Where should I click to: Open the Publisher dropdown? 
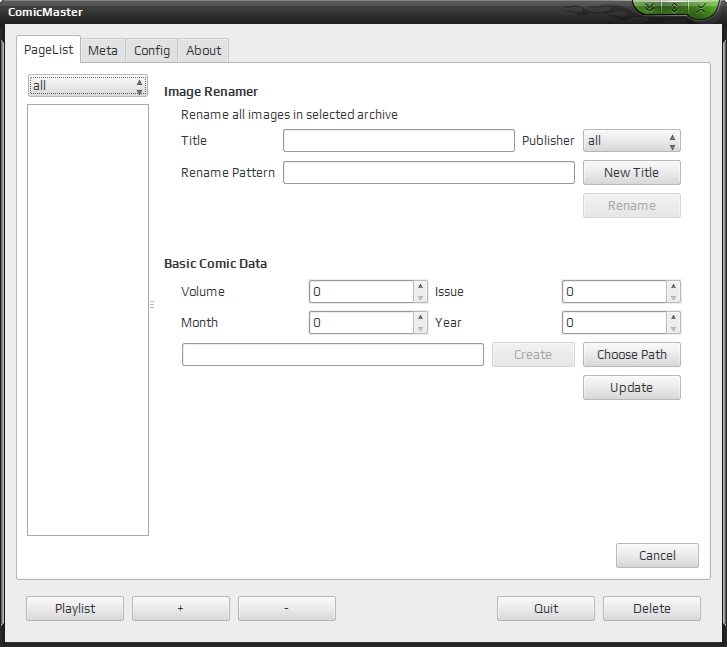click(631, 141)
